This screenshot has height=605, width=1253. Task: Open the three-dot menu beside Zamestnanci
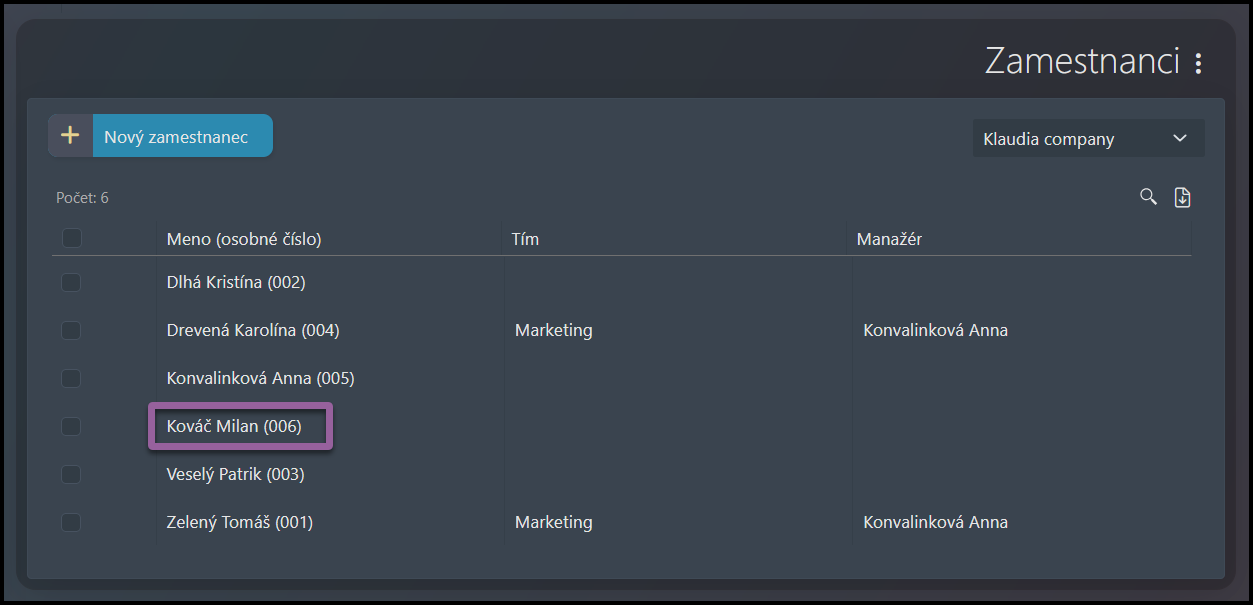pyautogui.click(x=1198, y=63)
